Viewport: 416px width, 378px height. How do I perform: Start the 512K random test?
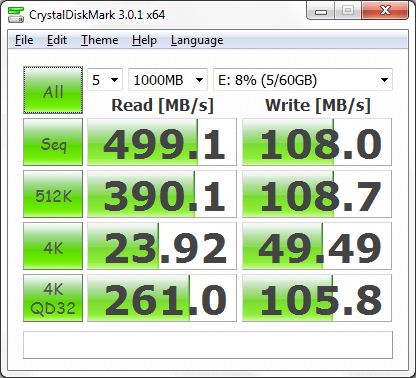click(53, 194)
